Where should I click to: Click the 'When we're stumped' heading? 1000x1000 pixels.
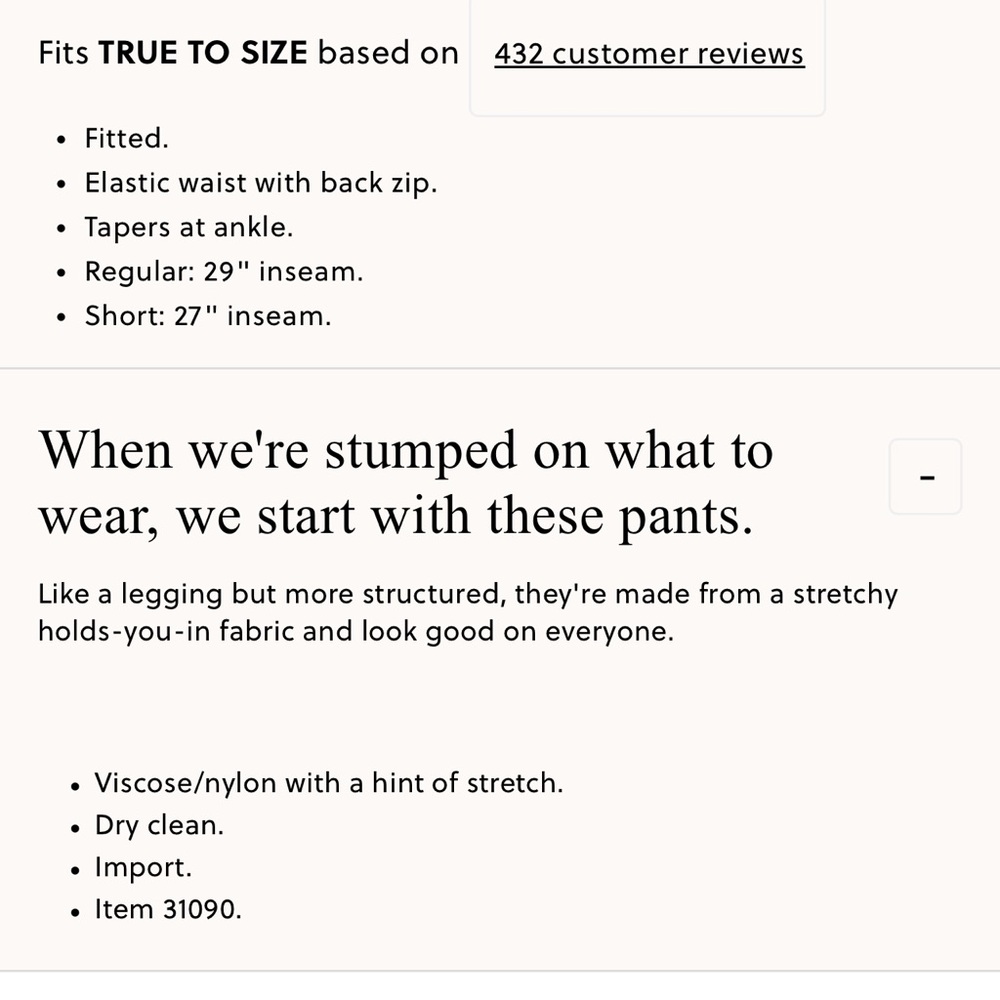(x=405, y=450)
